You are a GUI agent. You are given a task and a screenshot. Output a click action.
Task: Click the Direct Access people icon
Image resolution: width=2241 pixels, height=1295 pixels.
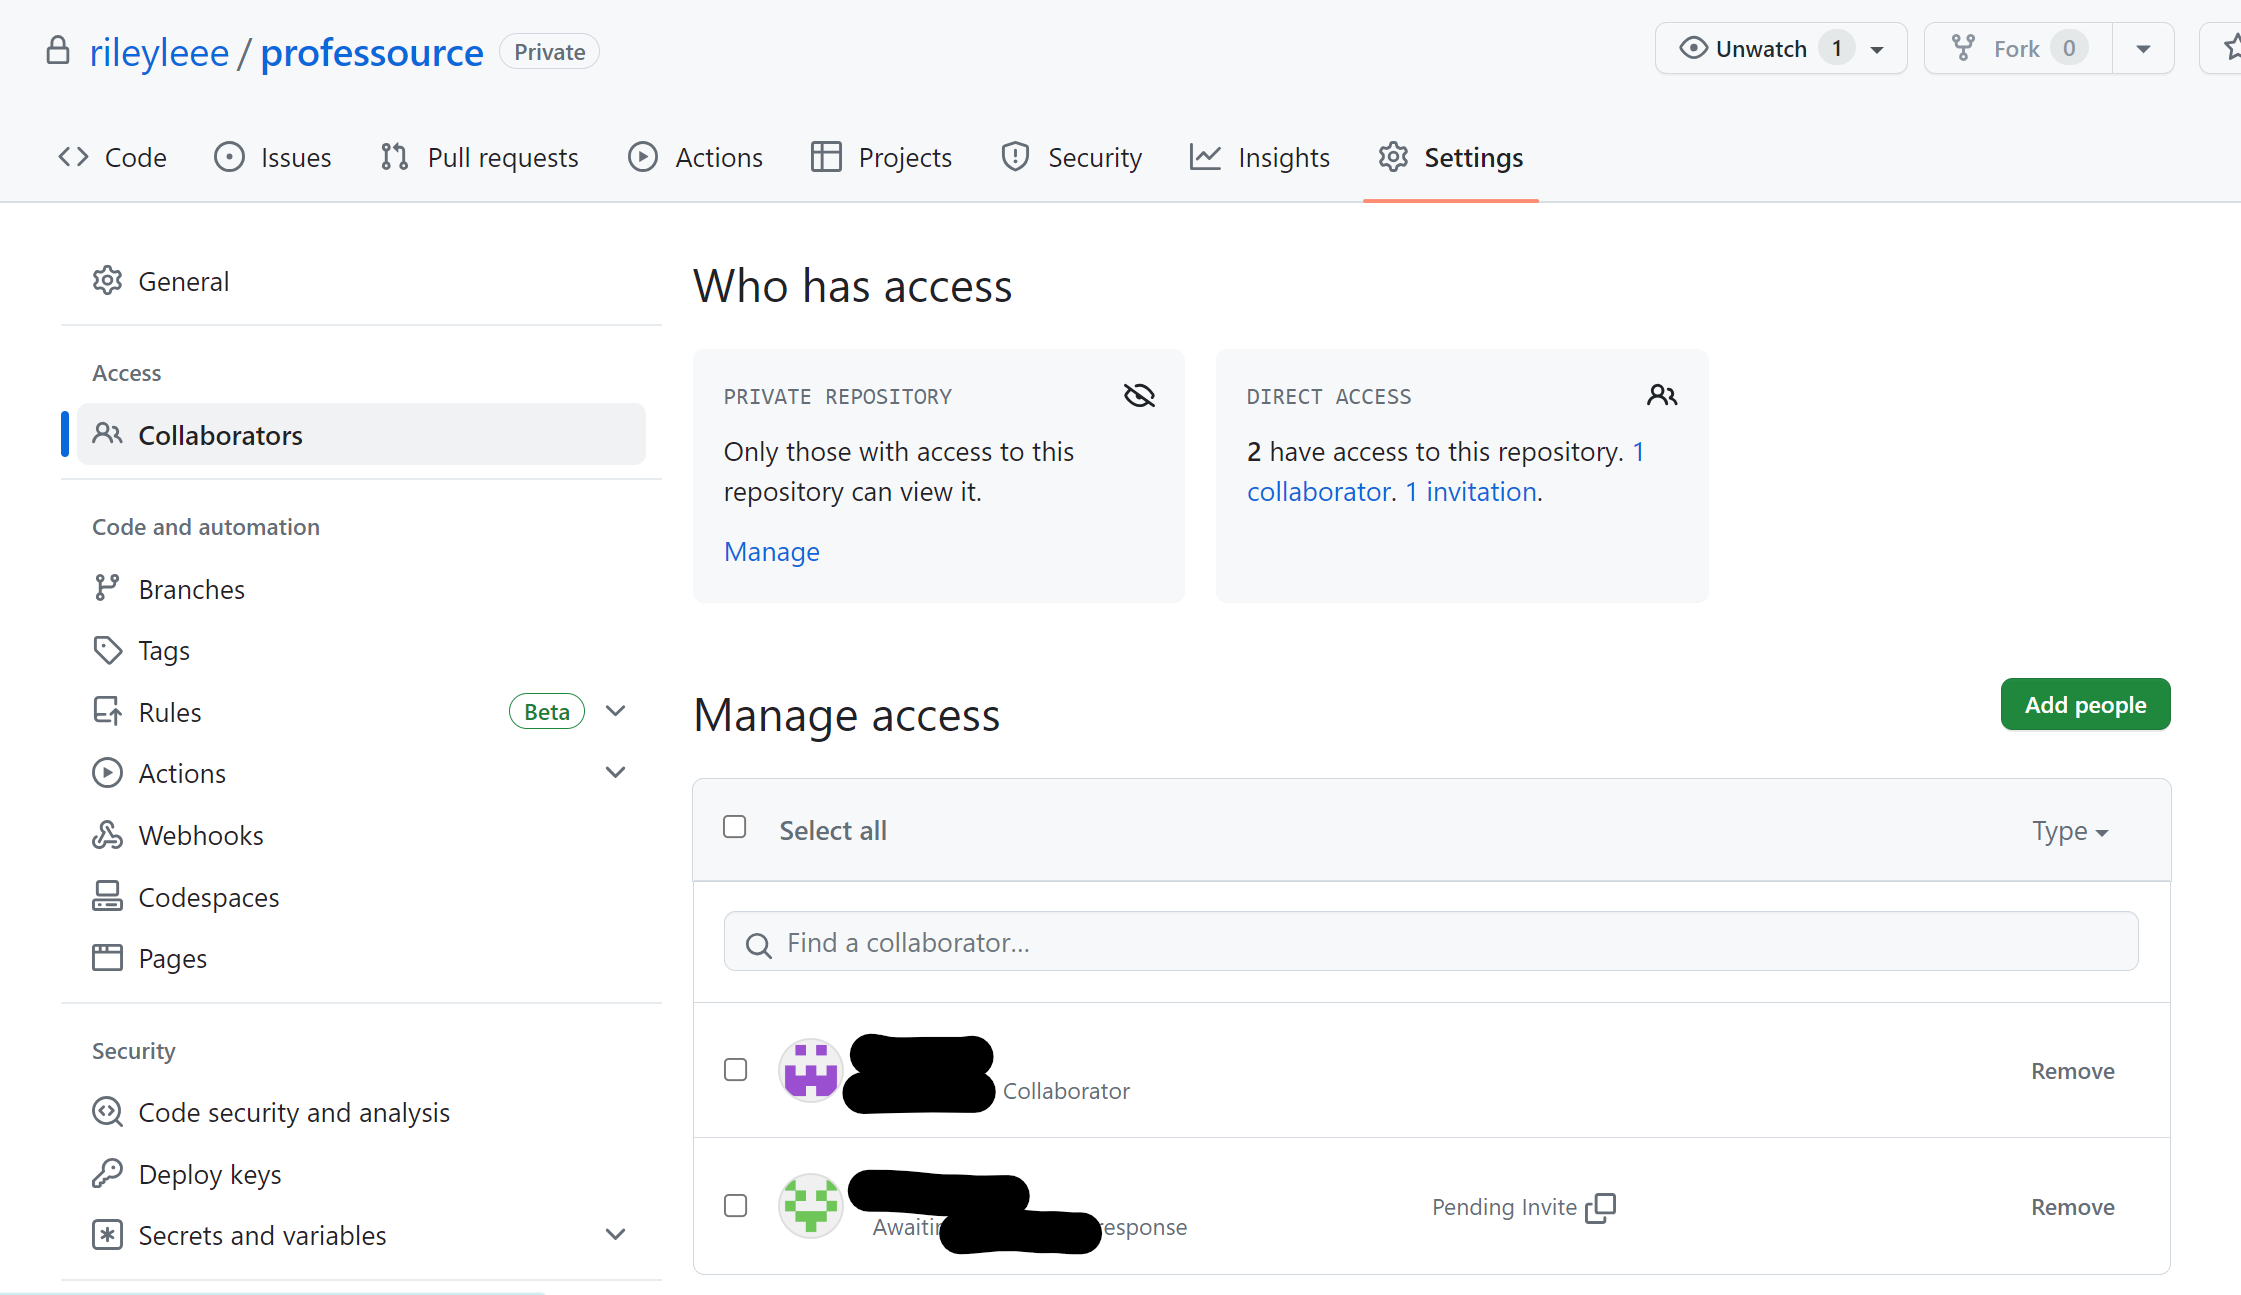1662,396
